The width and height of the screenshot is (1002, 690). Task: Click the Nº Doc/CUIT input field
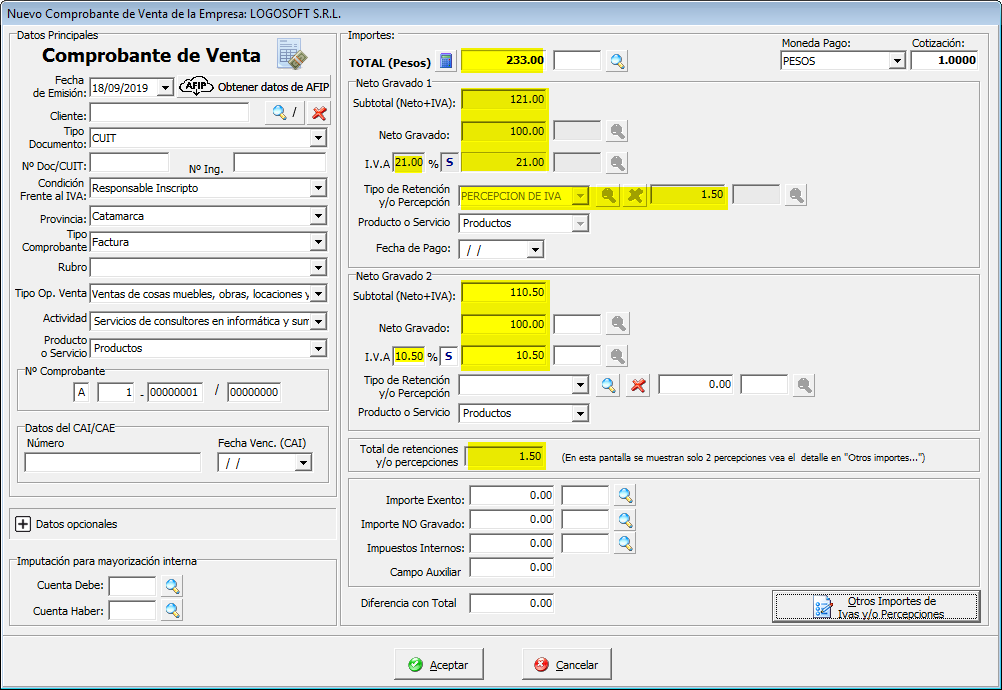tap(129, 163)
